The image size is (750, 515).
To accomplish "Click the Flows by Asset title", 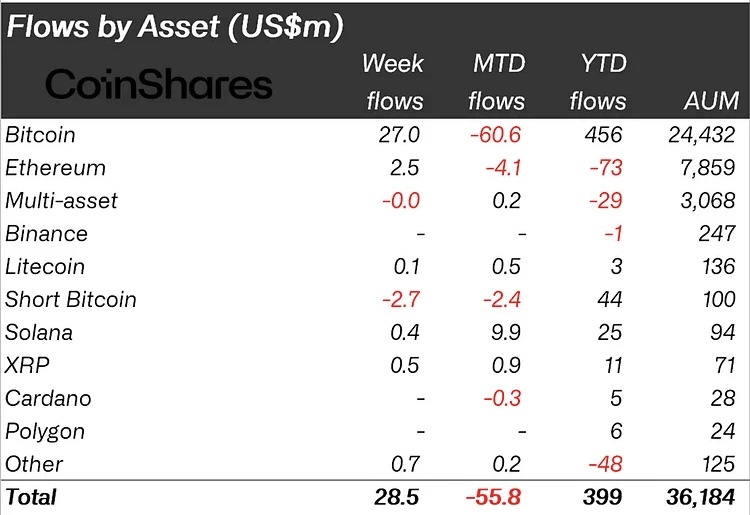I will [x=175, y=27].
